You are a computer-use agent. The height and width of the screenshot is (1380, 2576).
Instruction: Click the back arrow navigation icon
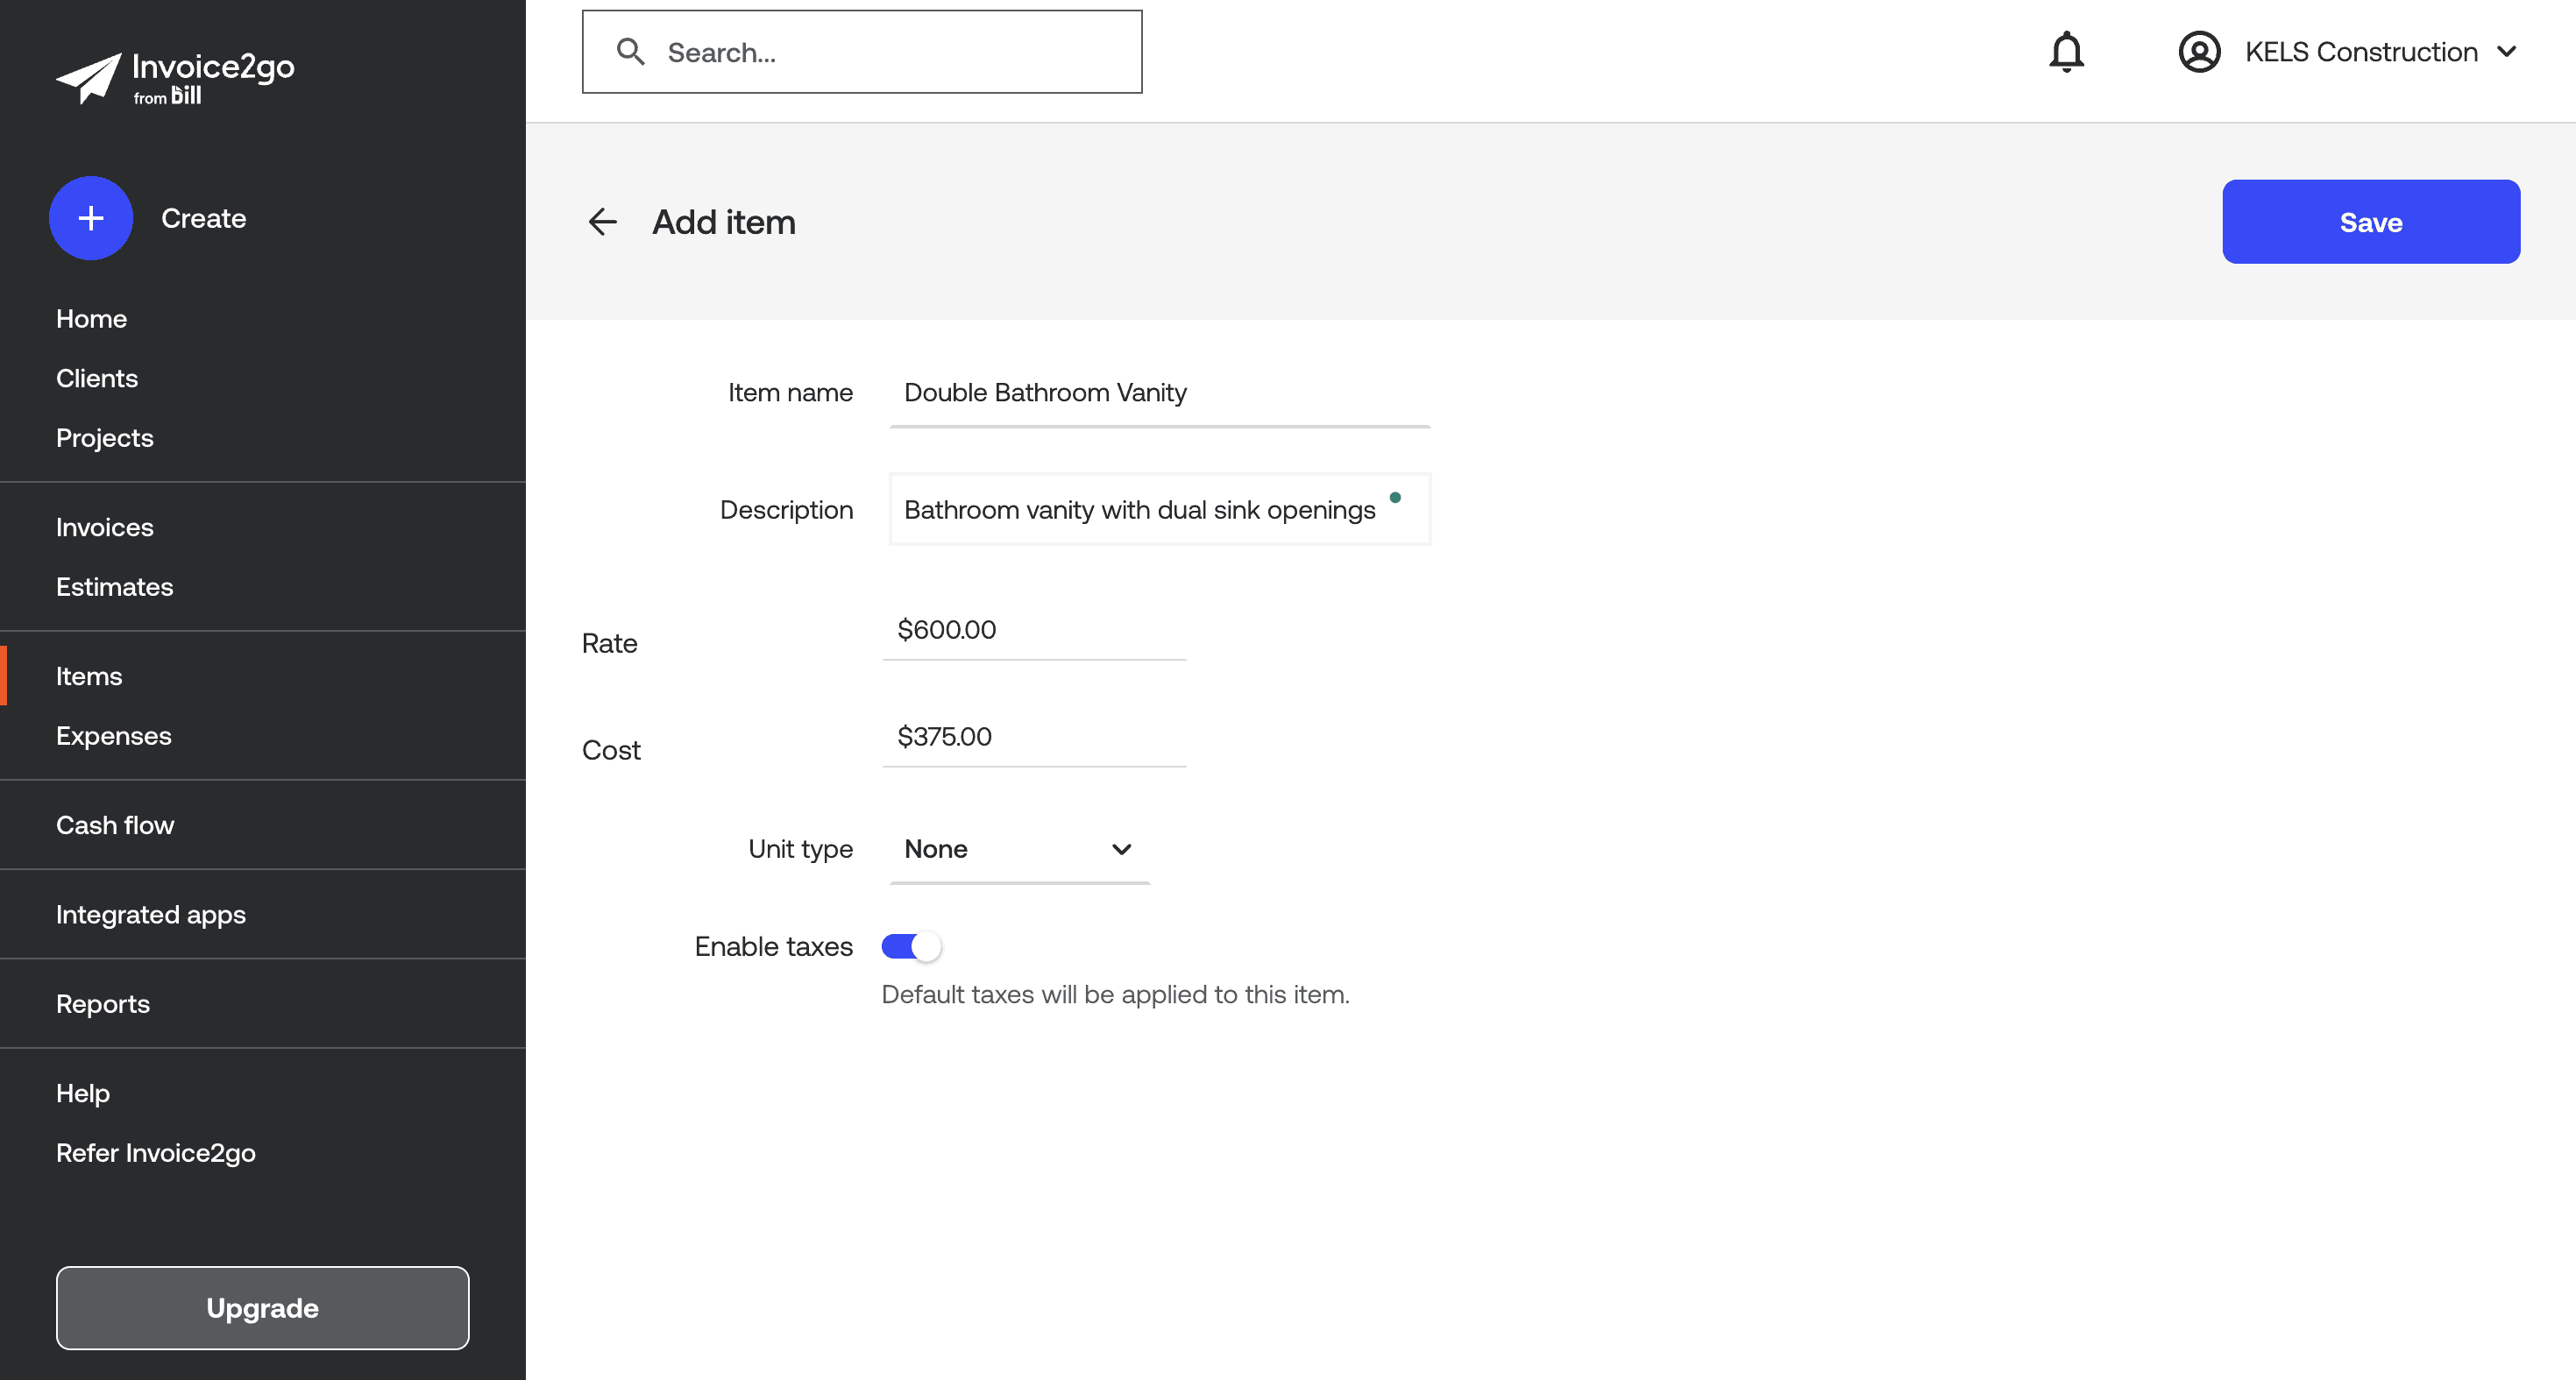tap(601, 220)
